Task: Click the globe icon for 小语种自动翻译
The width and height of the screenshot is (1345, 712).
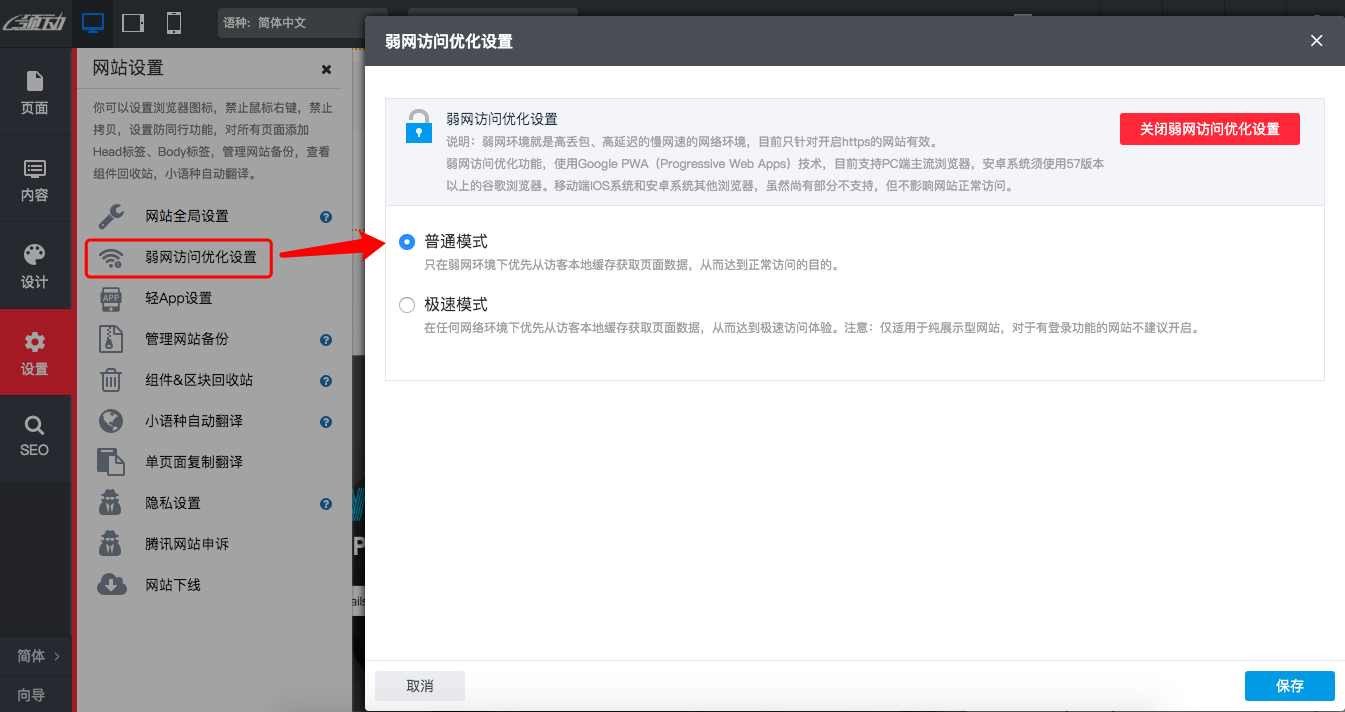Action: pyautogui.click(x=111, y=421)
